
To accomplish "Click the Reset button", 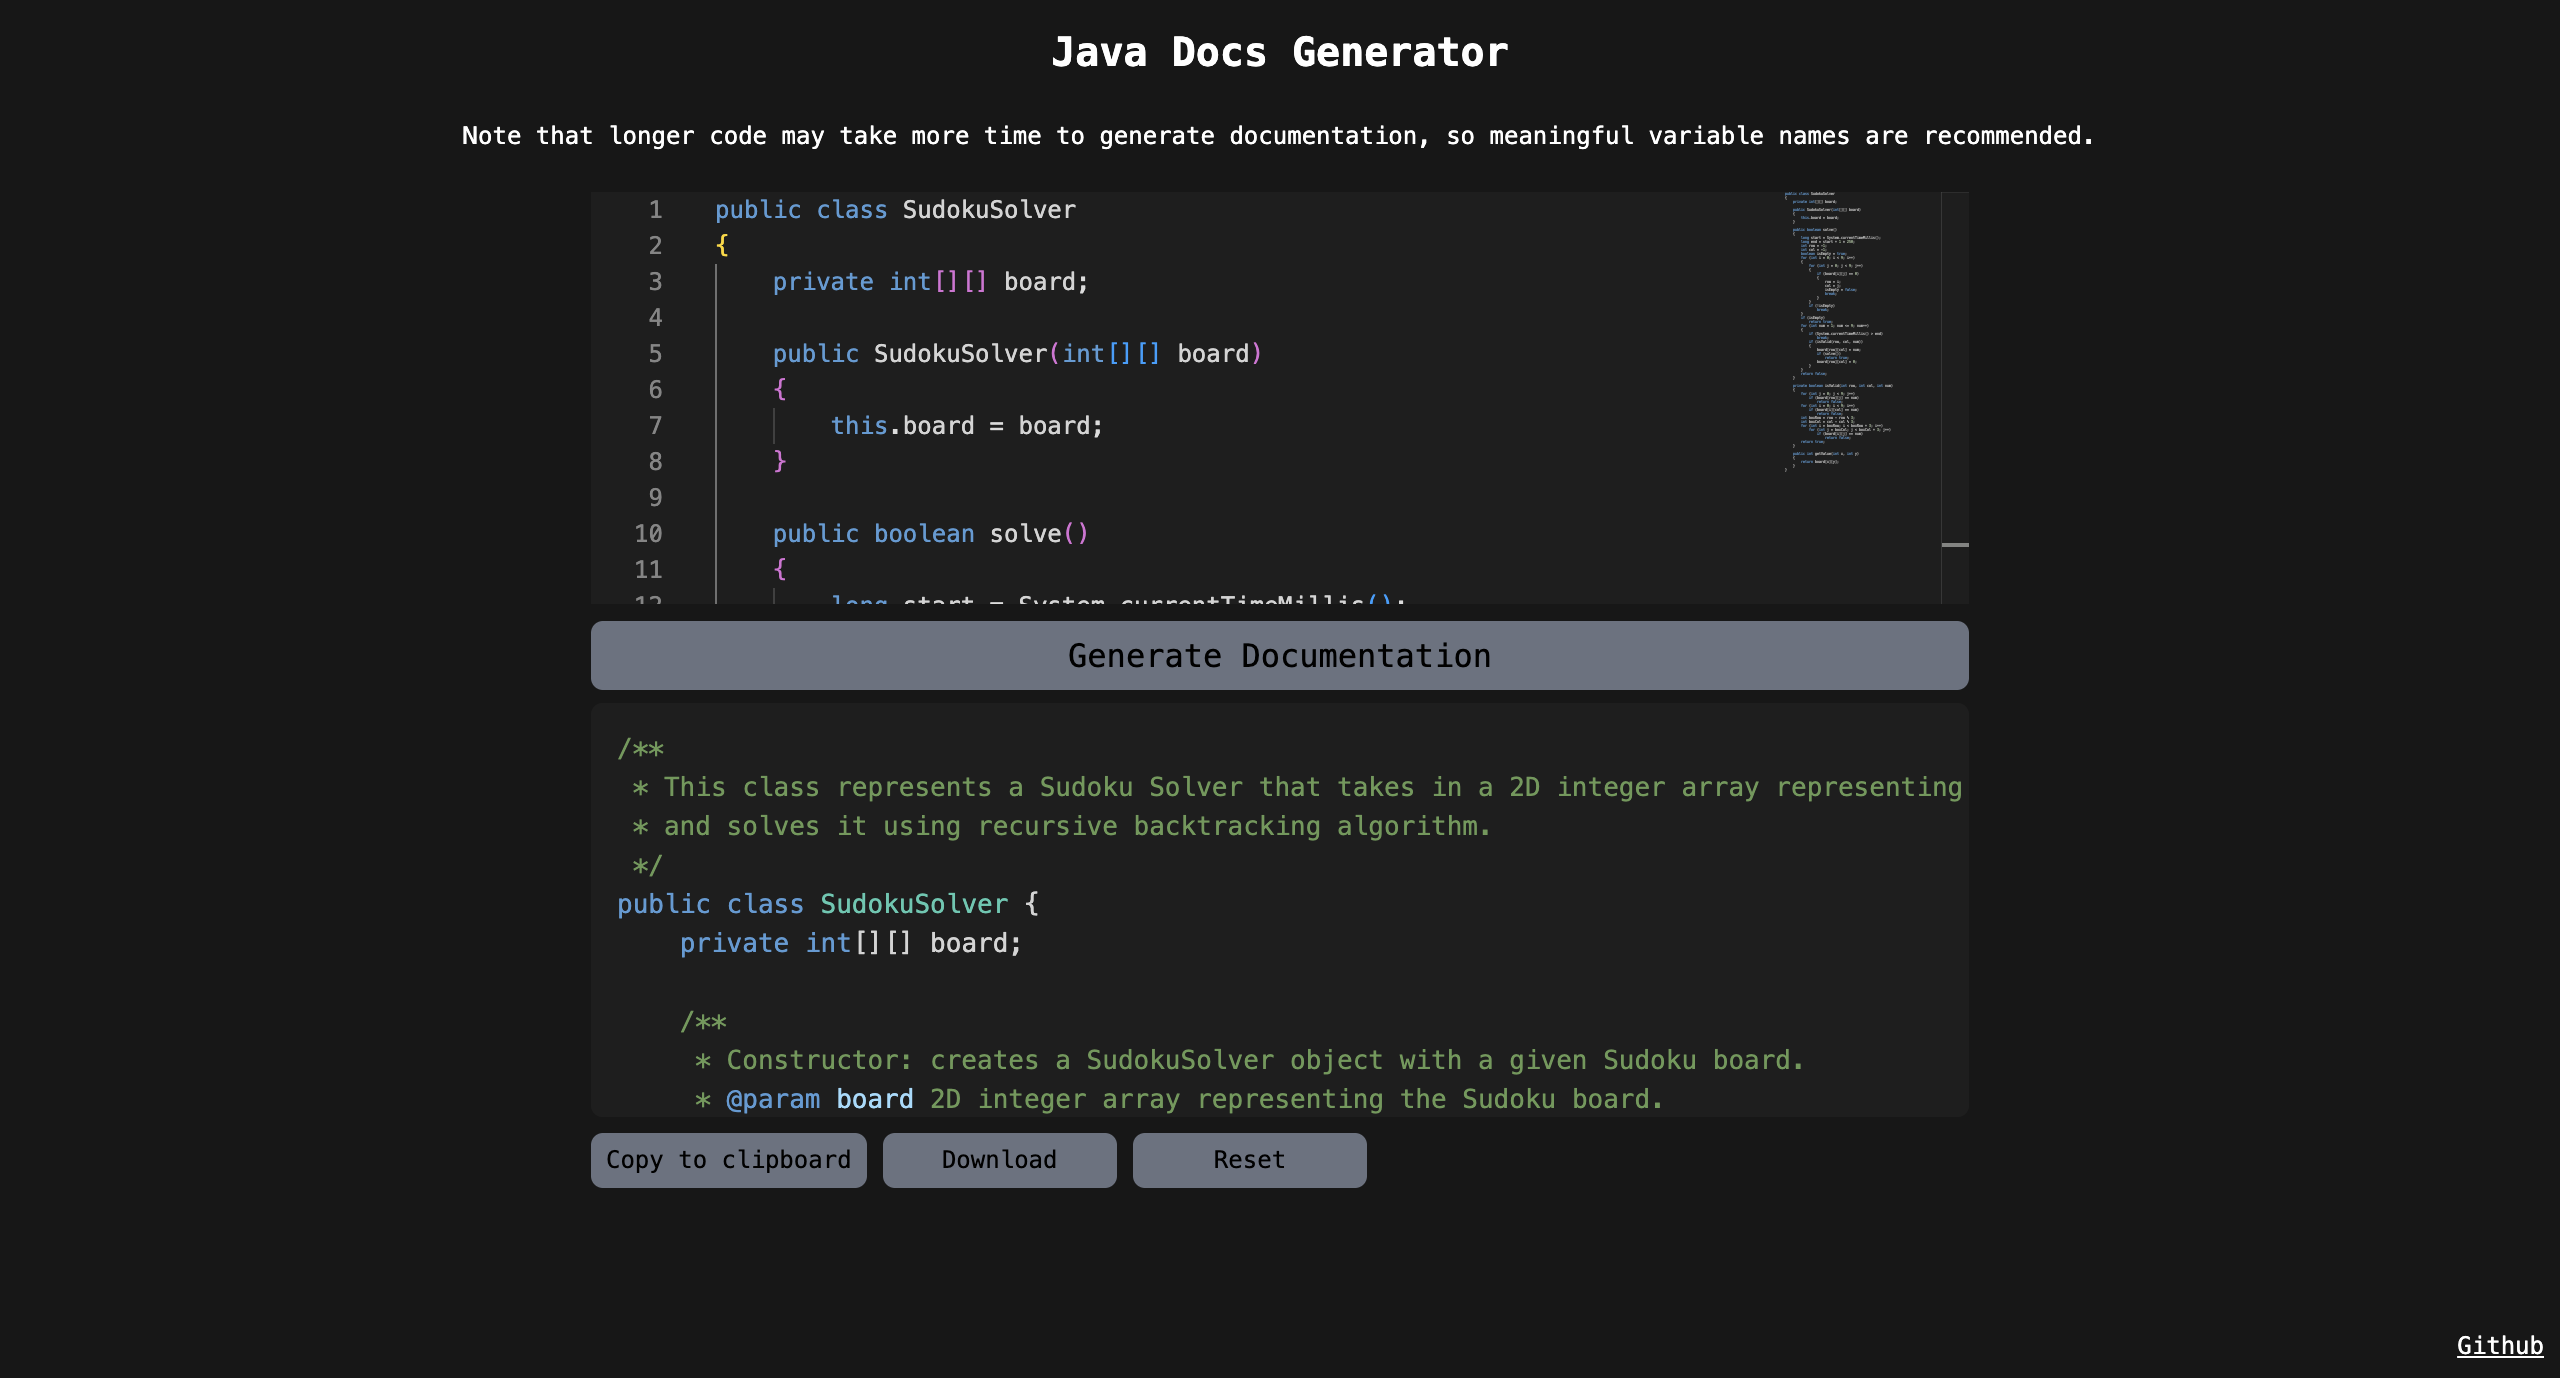I will point(1249,1160).
